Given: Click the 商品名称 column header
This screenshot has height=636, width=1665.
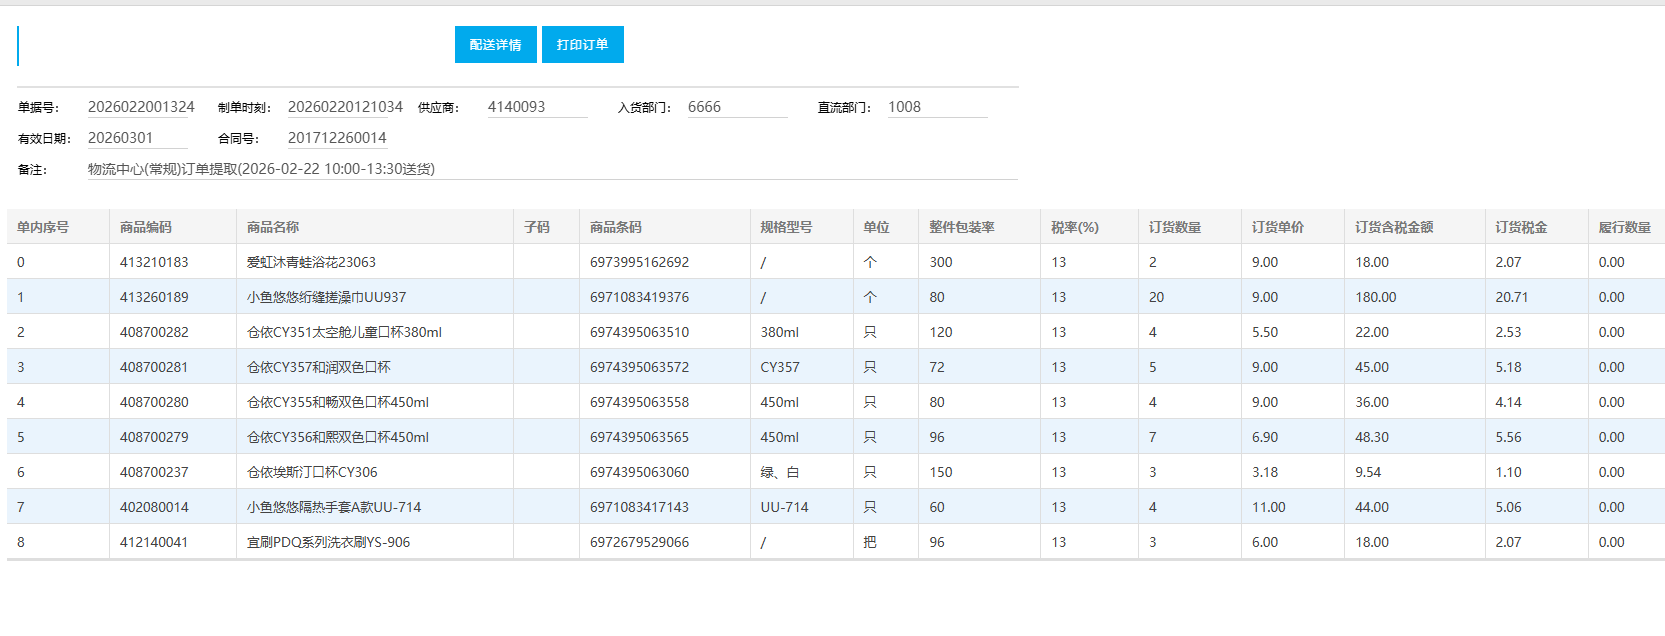Looking at the screenshot, I should (273, 227).
